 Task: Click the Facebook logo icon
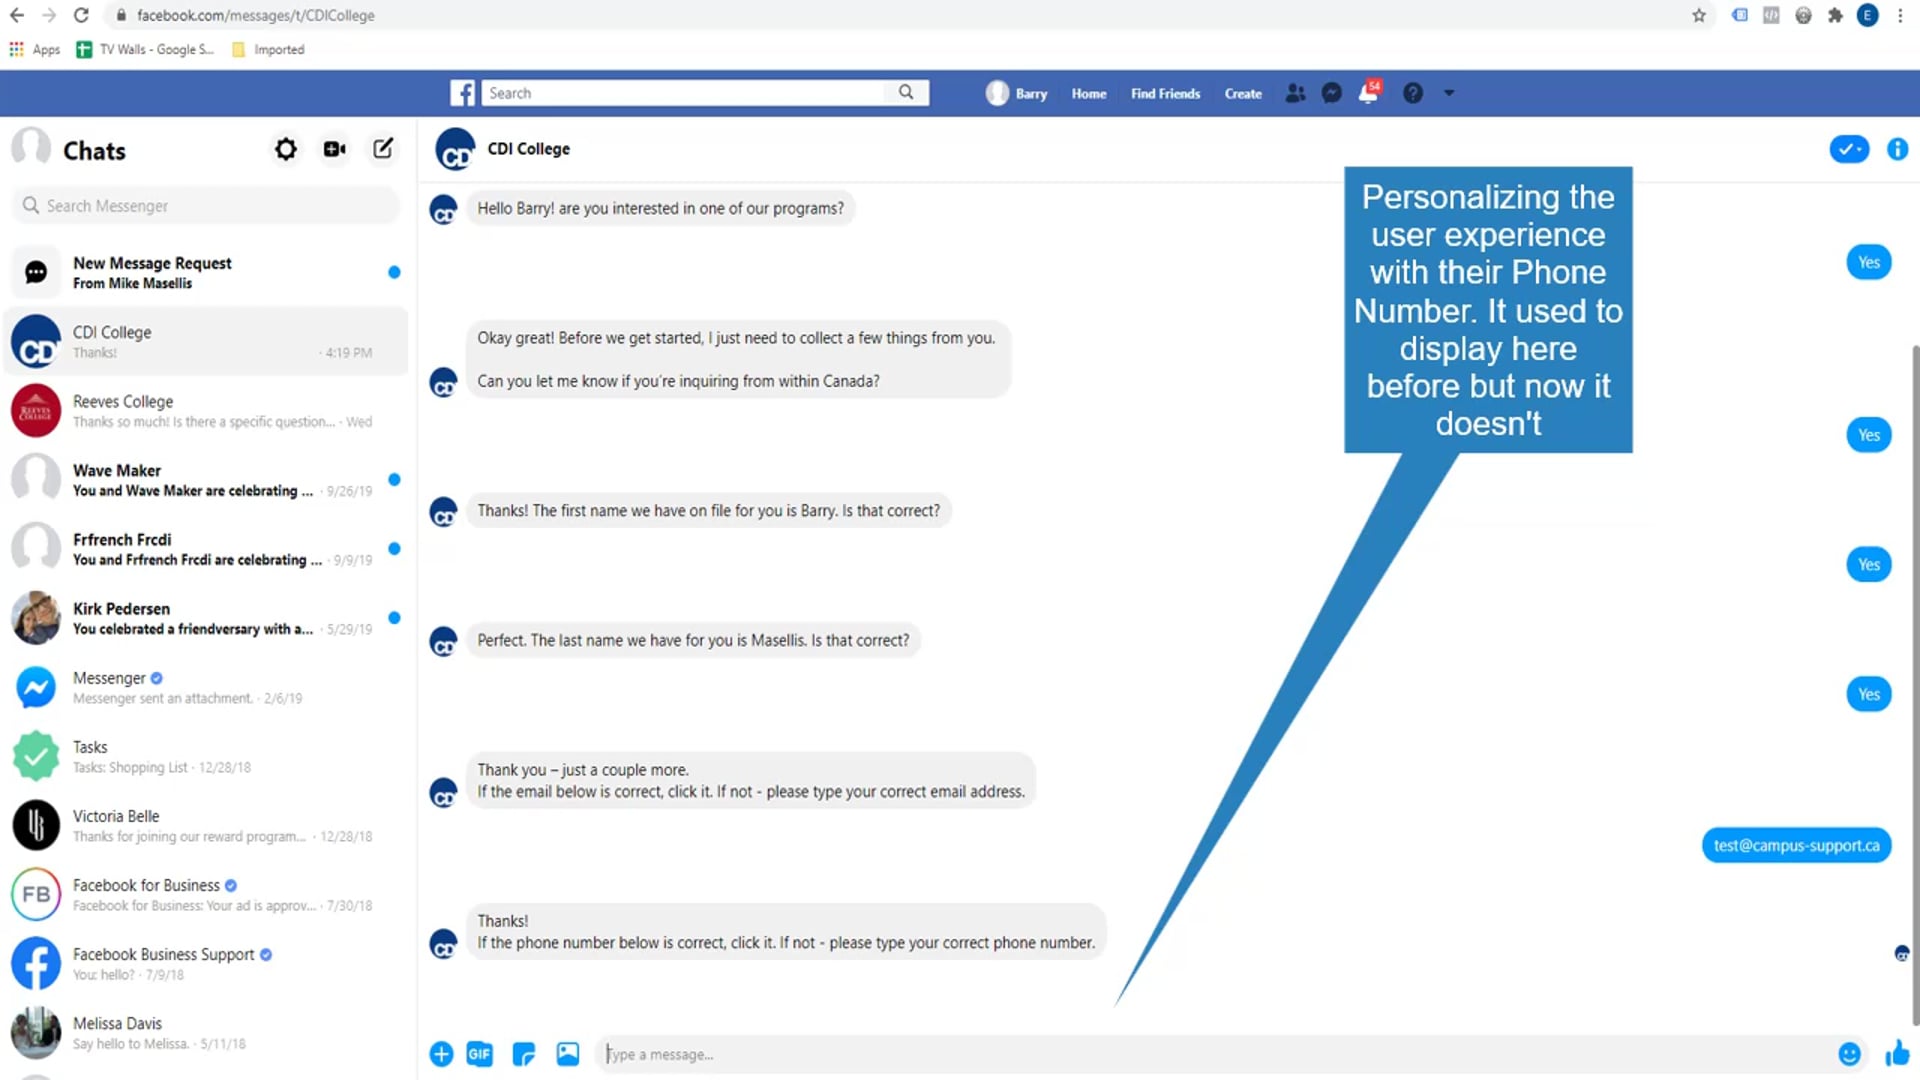463,93
